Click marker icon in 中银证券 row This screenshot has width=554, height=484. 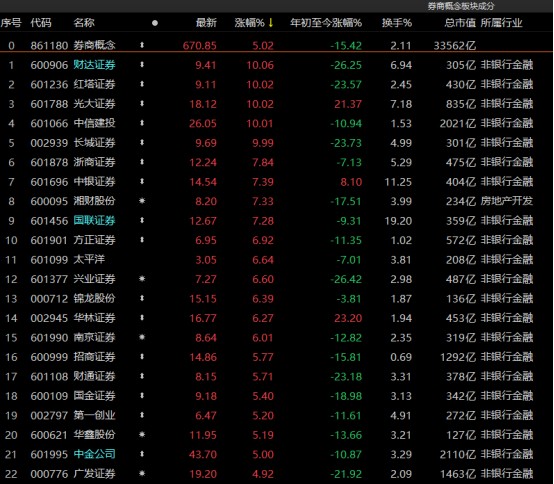pyautogui.click(x=142, y=181)
